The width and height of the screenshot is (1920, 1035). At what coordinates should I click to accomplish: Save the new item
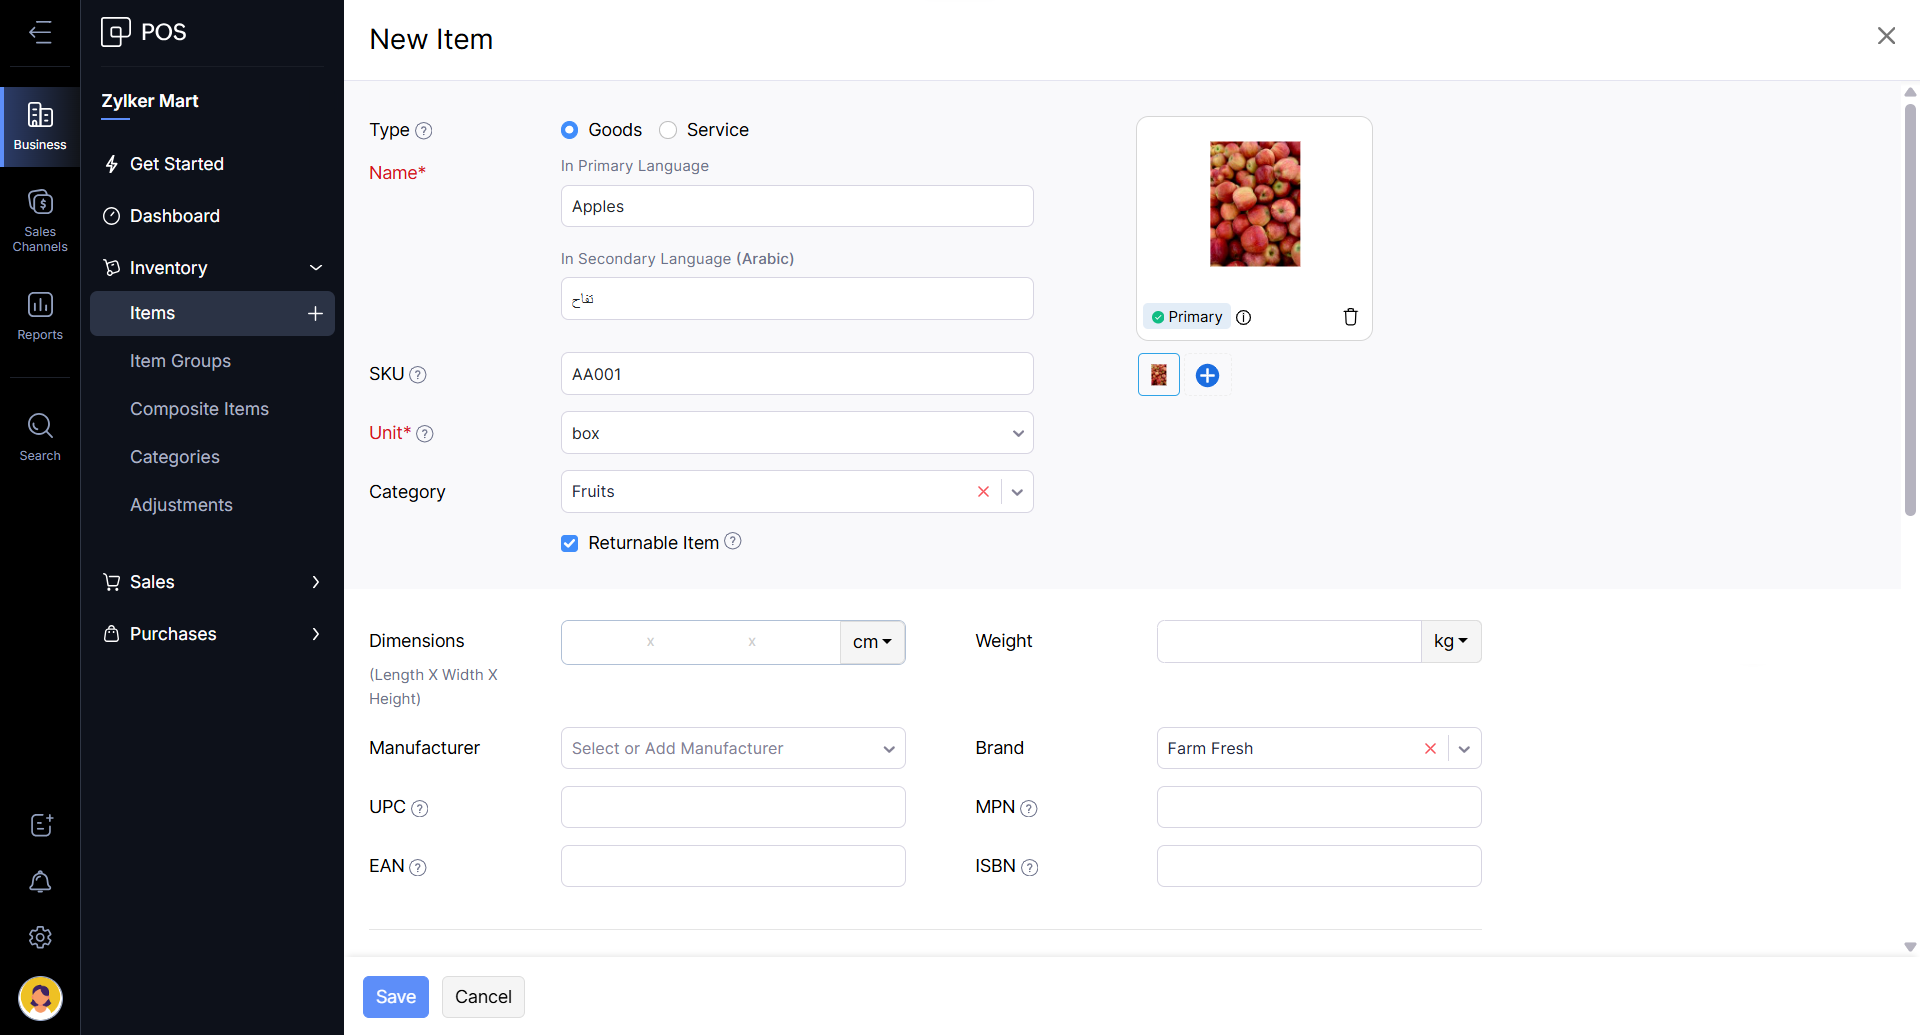point(395,997)
